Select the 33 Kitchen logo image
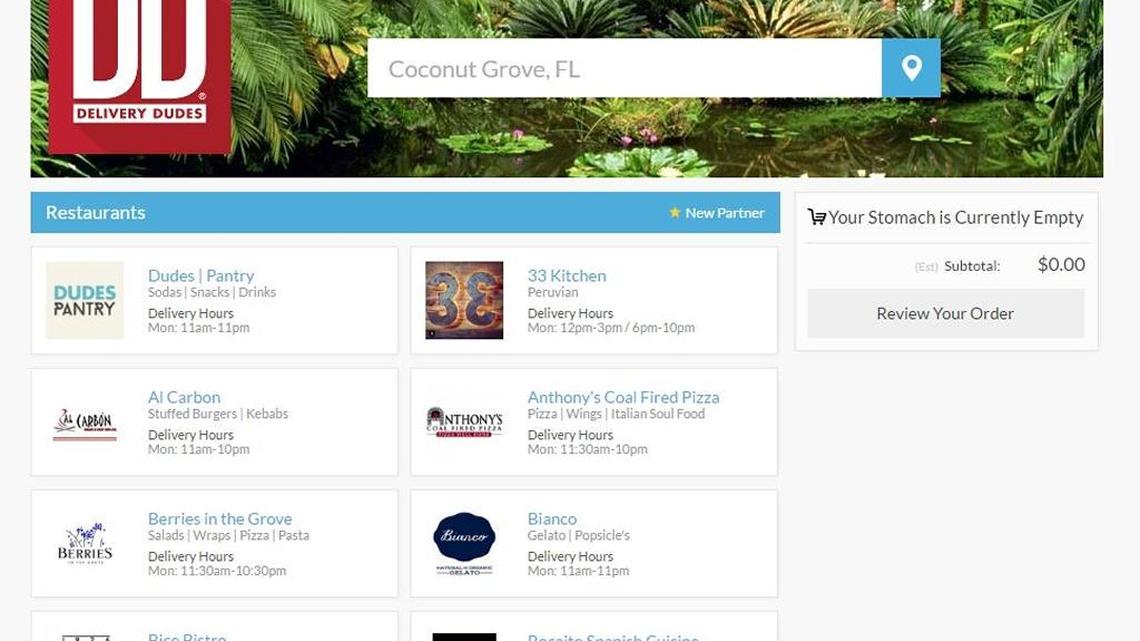The image size is (1140, 641). pyautogui.click(x=464, y=300)
